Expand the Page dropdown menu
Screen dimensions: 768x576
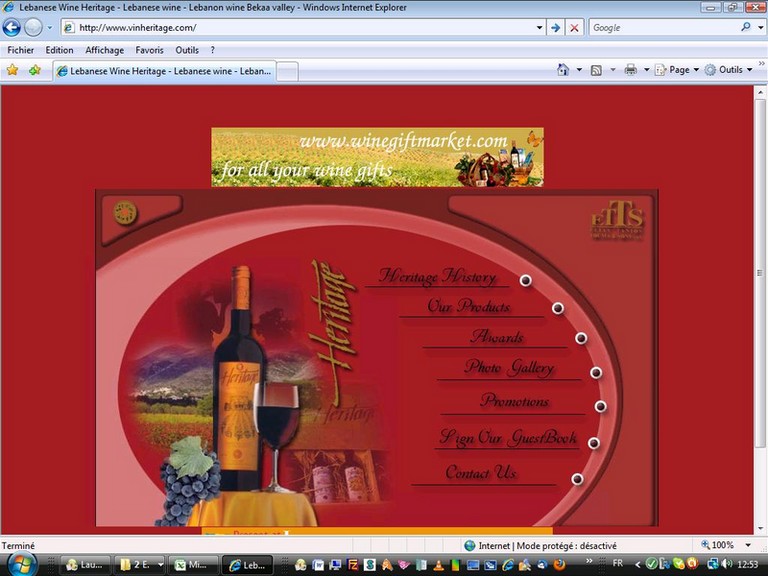(x=684, y=70)
